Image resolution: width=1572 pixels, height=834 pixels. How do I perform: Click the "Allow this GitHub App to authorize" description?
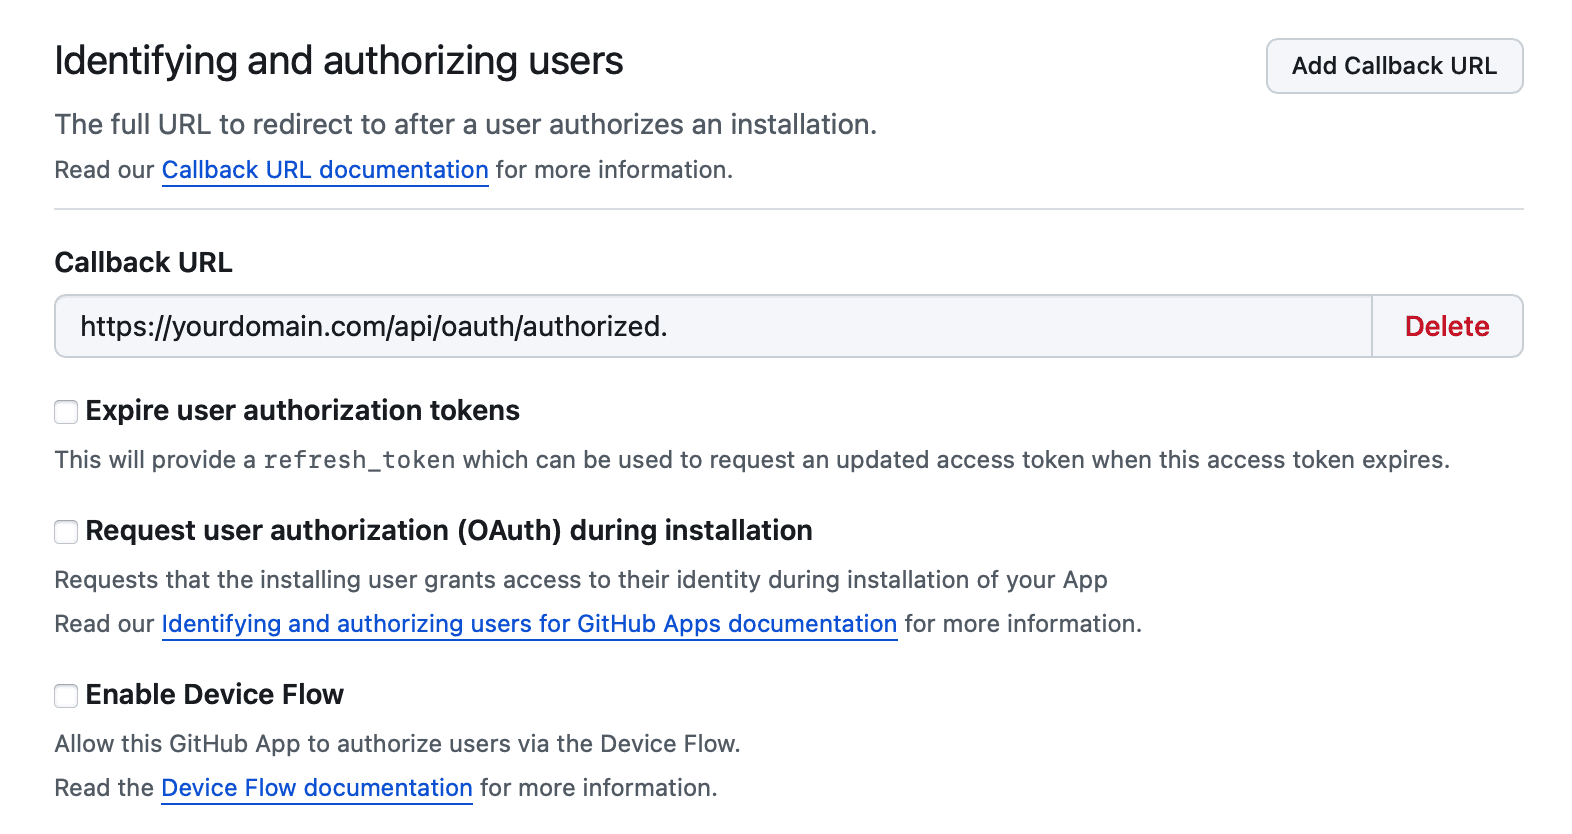pos(397,744)
